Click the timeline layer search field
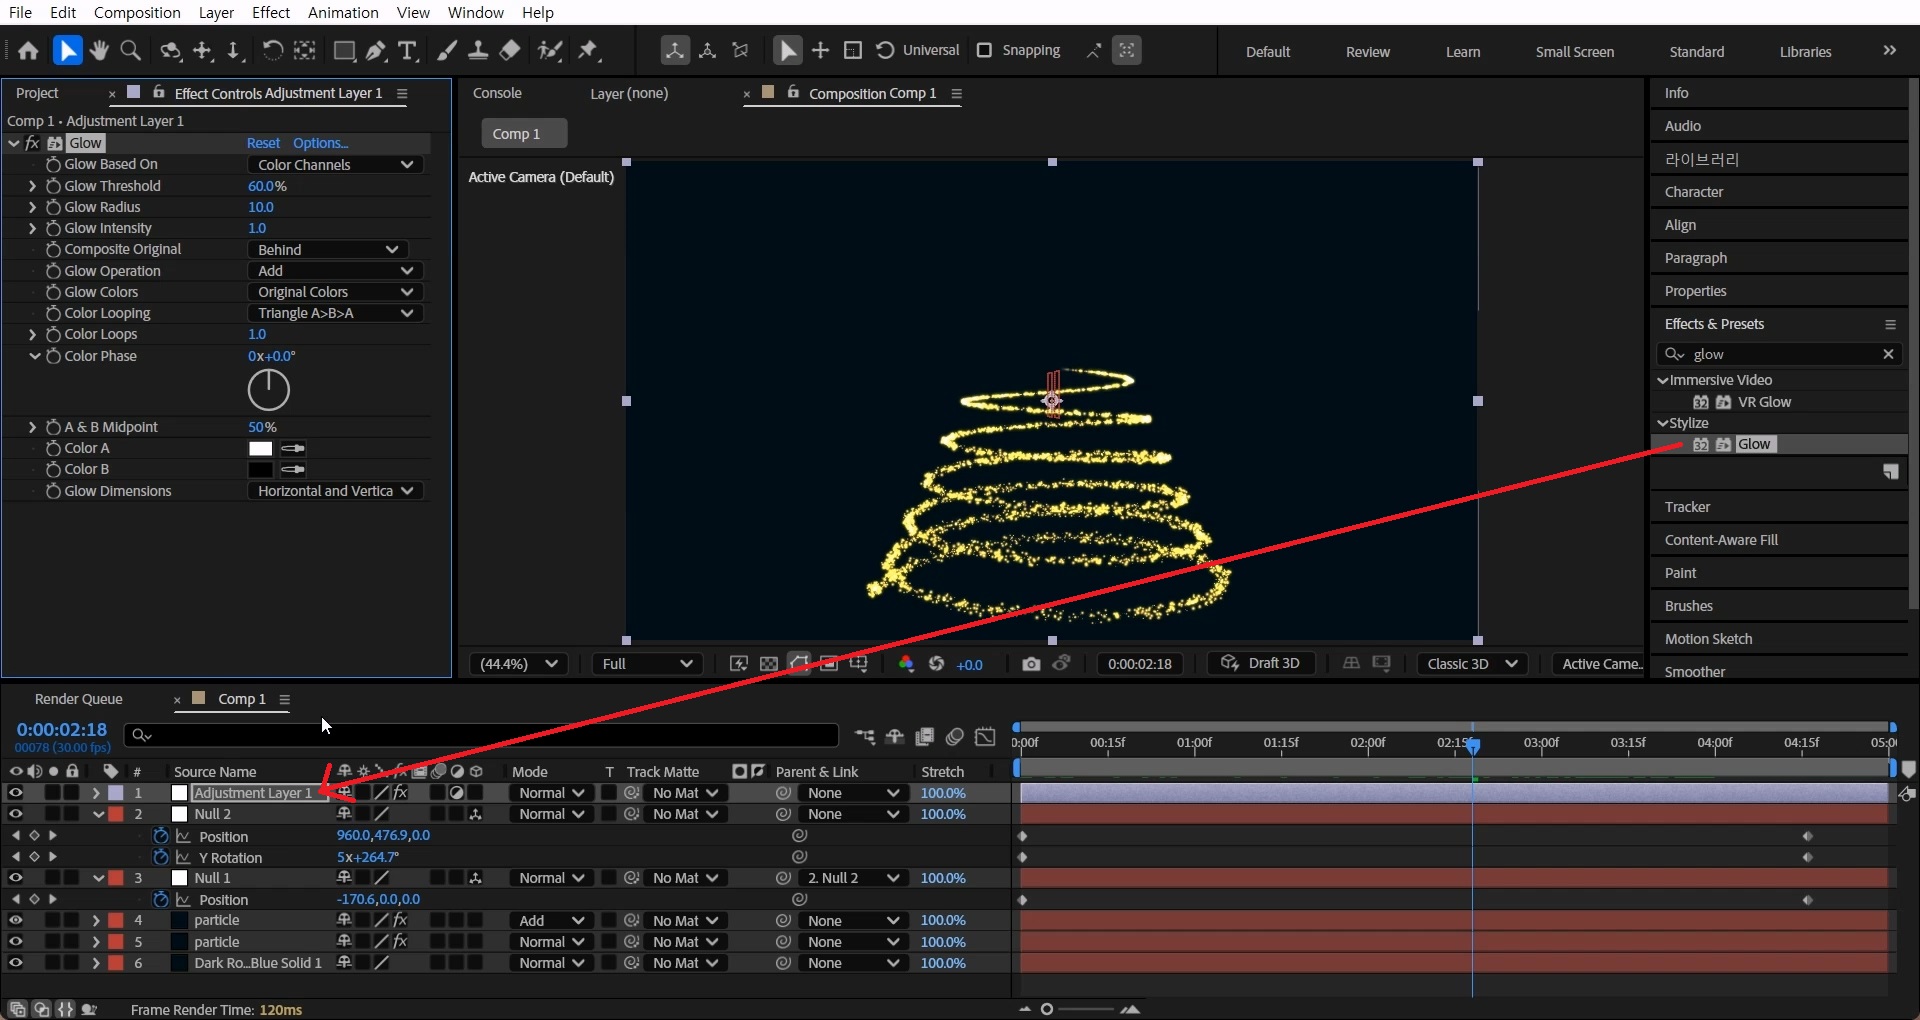The width and height of the screenshot is (1920, 1020). point(481,736)
